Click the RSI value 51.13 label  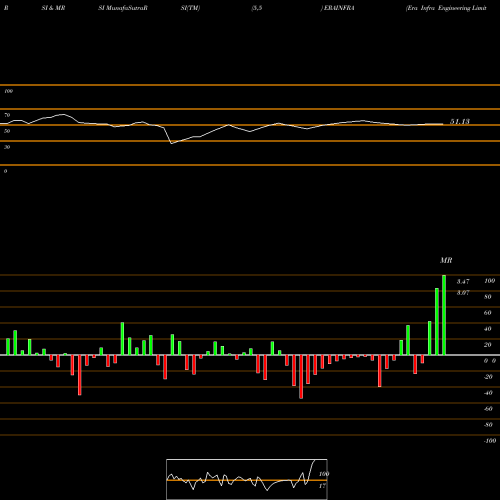[x=460, y=122]
